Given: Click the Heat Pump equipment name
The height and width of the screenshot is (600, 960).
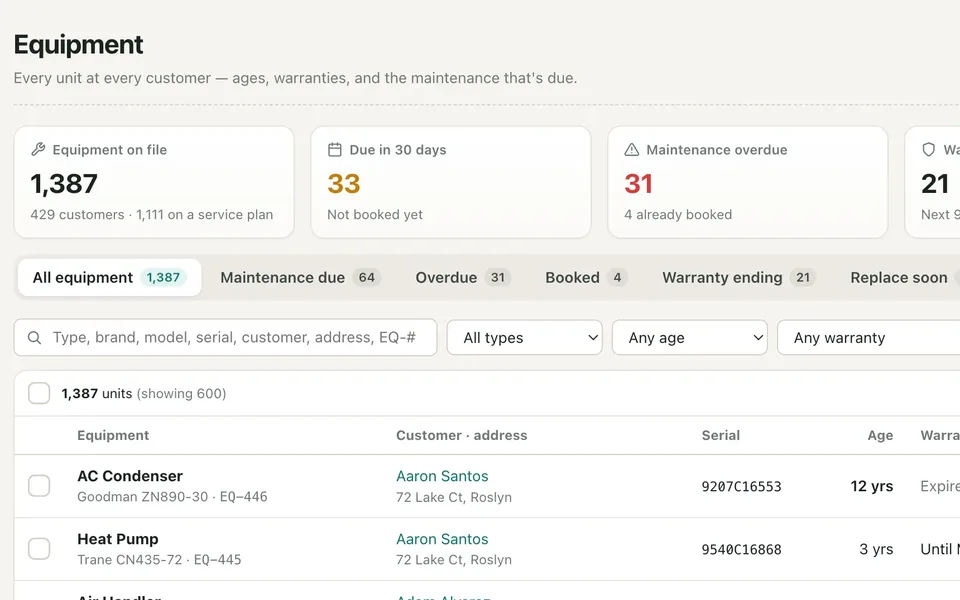Looking at the screenshot, I should [x=118, y=539].
